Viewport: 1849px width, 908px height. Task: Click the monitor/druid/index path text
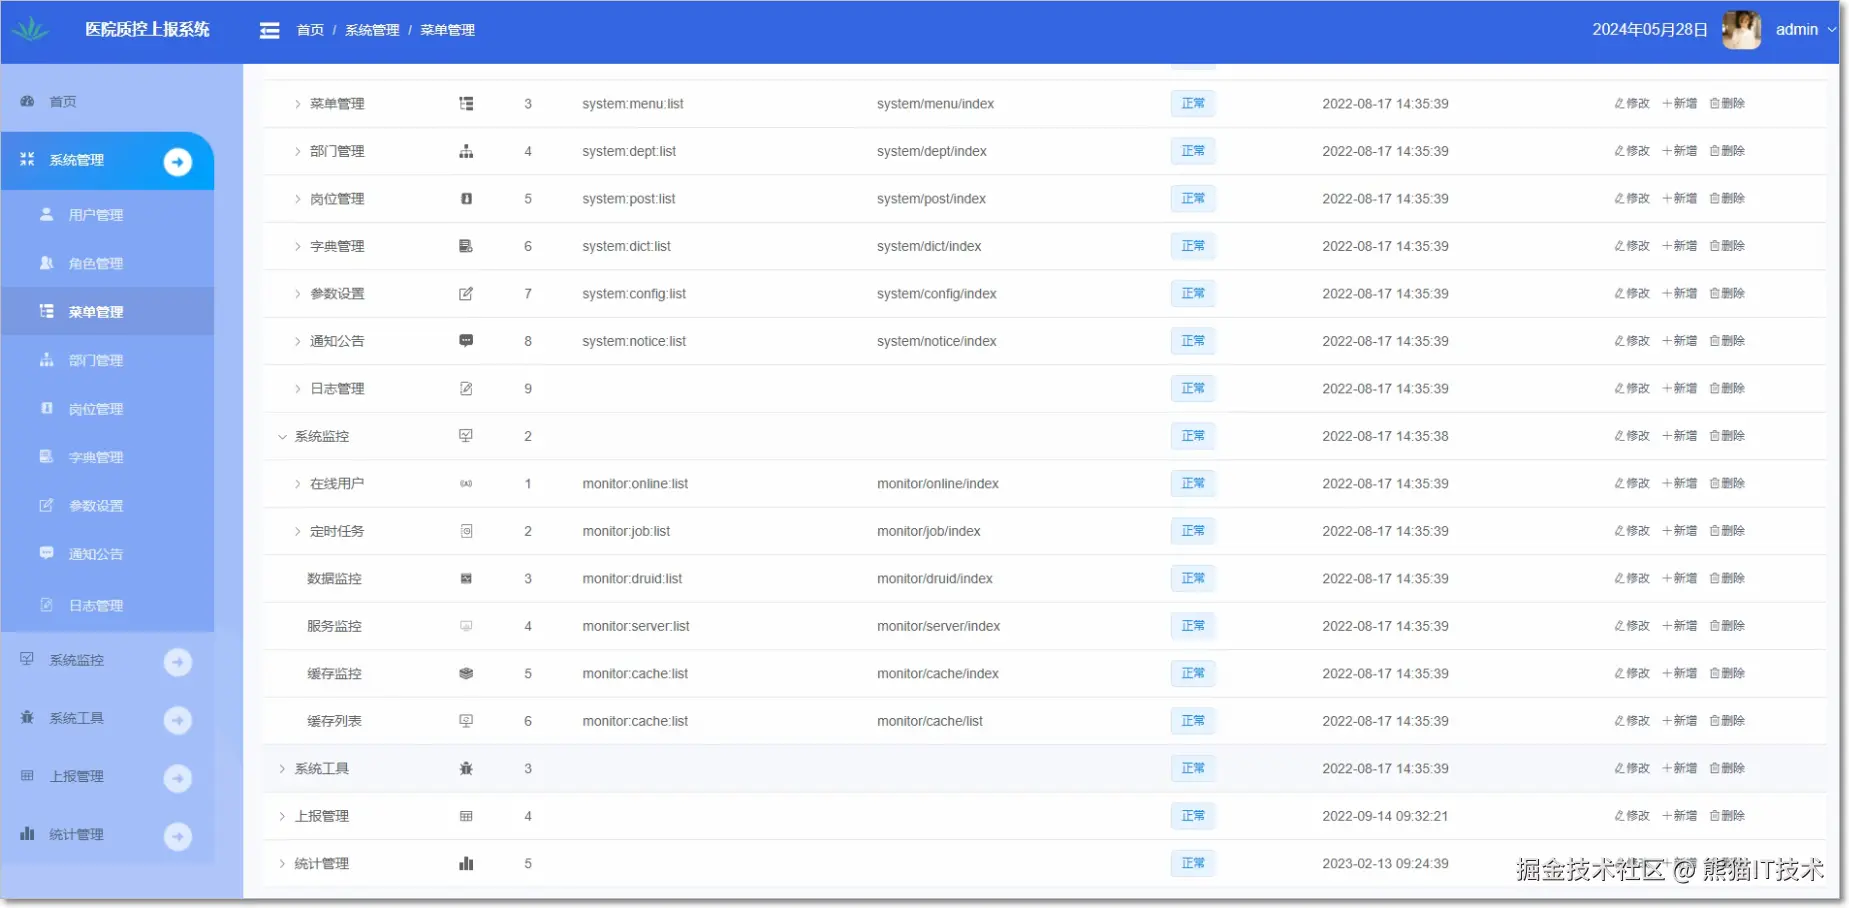pos(935,579)
